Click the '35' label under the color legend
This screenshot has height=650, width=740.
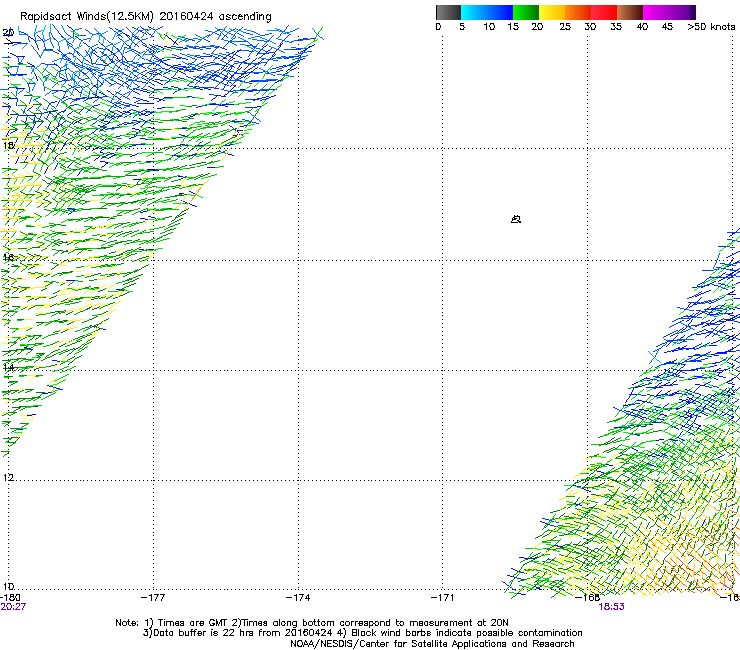[616, 27]
